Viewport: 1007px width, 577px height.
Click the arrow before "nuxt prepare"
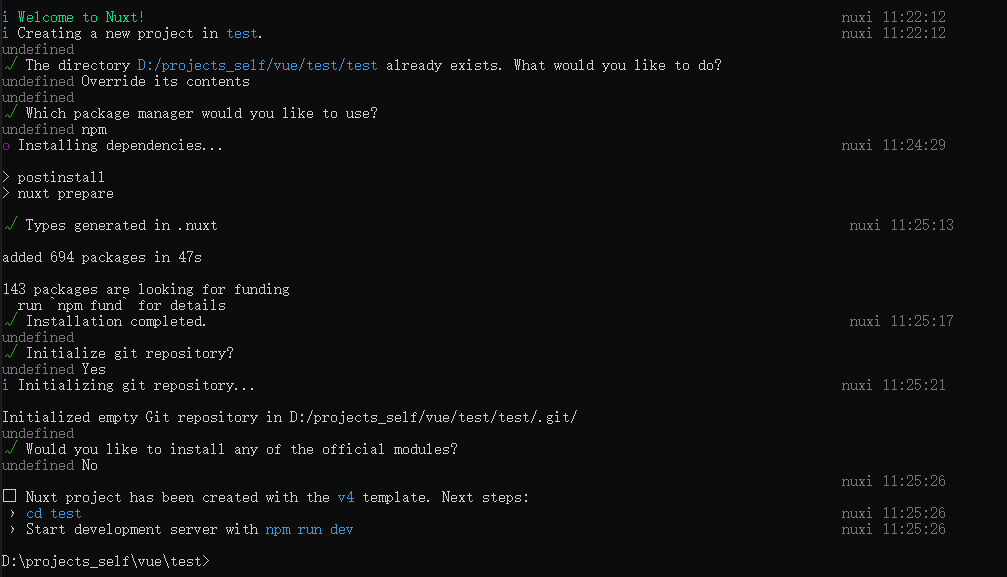[x=6, y=193]
